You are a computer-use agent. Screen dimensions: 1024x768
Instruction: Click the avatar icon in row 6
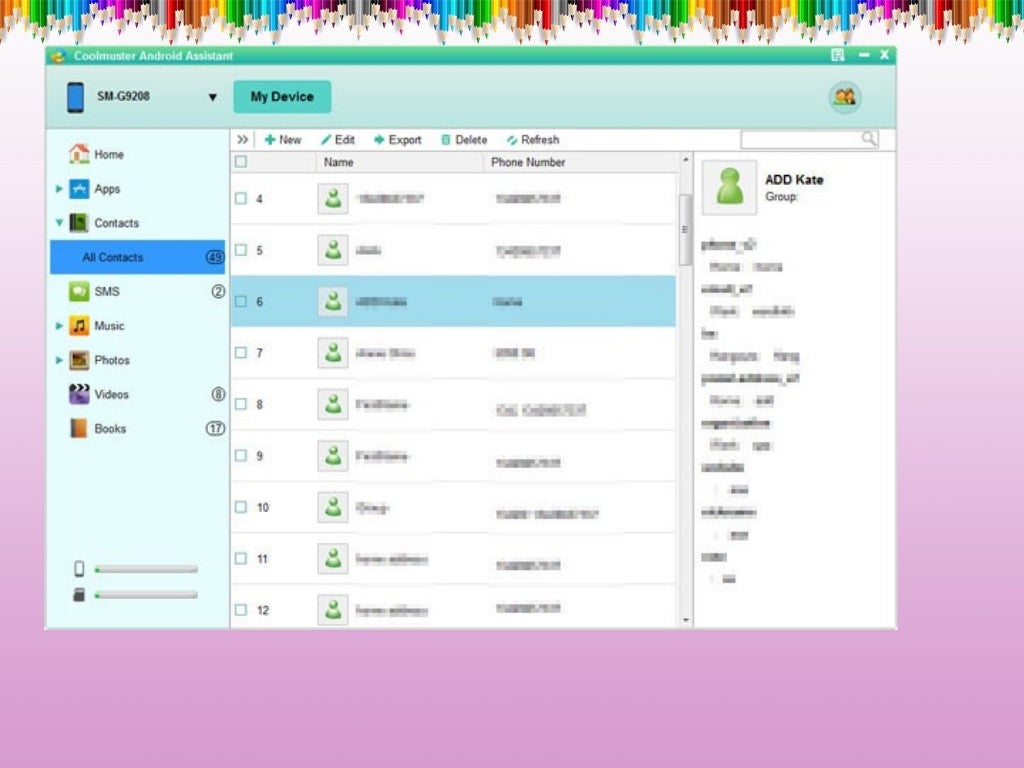pyautogui.click(x=333, y=301)
